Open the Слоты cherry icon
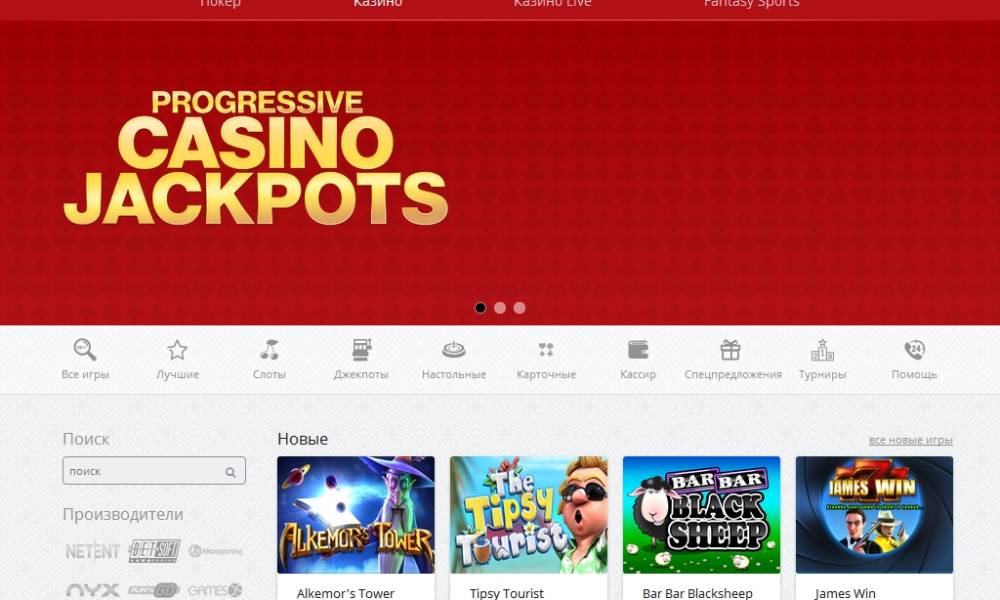Image resolution: width=1000 pixels, height=600 pixels. tap(269, 349)
